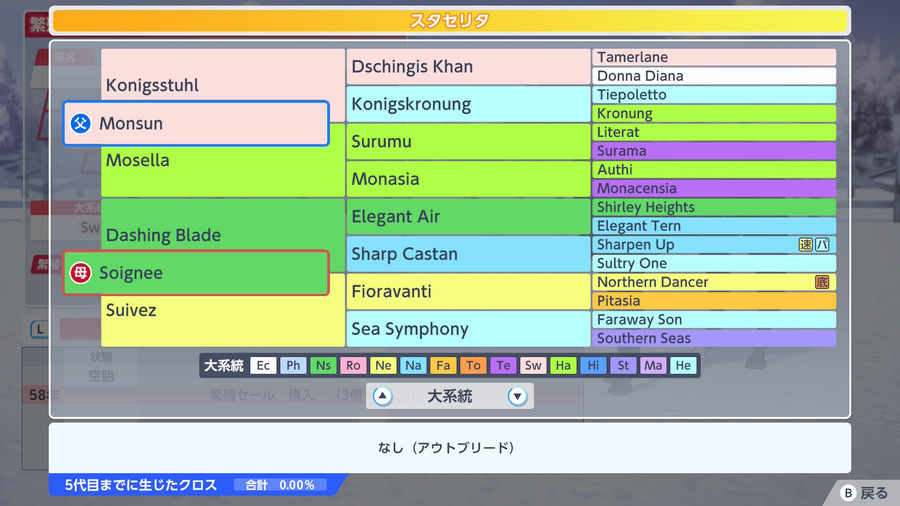Pick the He lineage legend chip

point(683,365)
